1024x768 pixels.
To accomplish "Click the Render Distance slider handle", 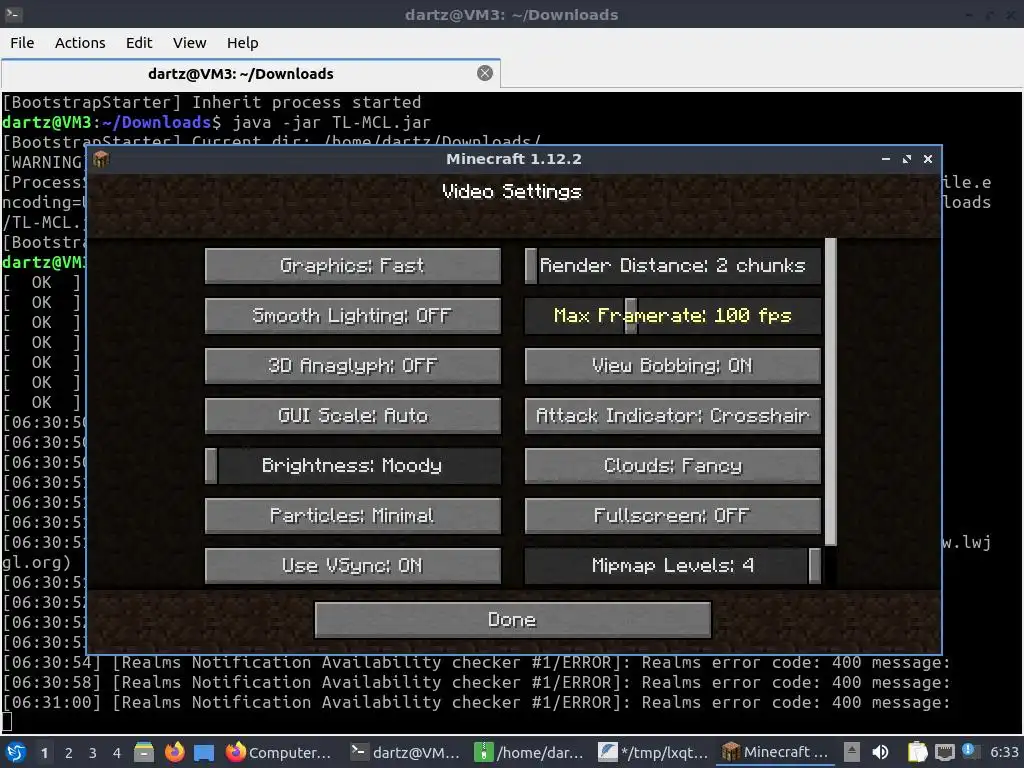I will coord(531,266).
